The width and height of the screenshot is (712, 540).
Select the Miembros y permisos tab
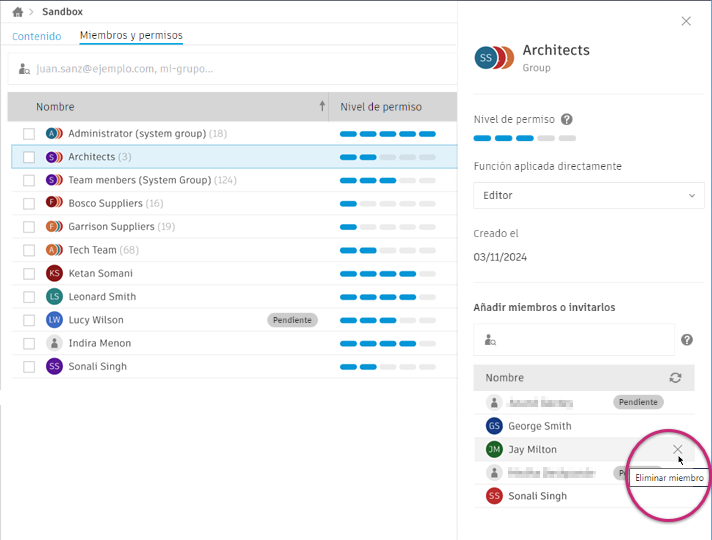tap(131, 35)
